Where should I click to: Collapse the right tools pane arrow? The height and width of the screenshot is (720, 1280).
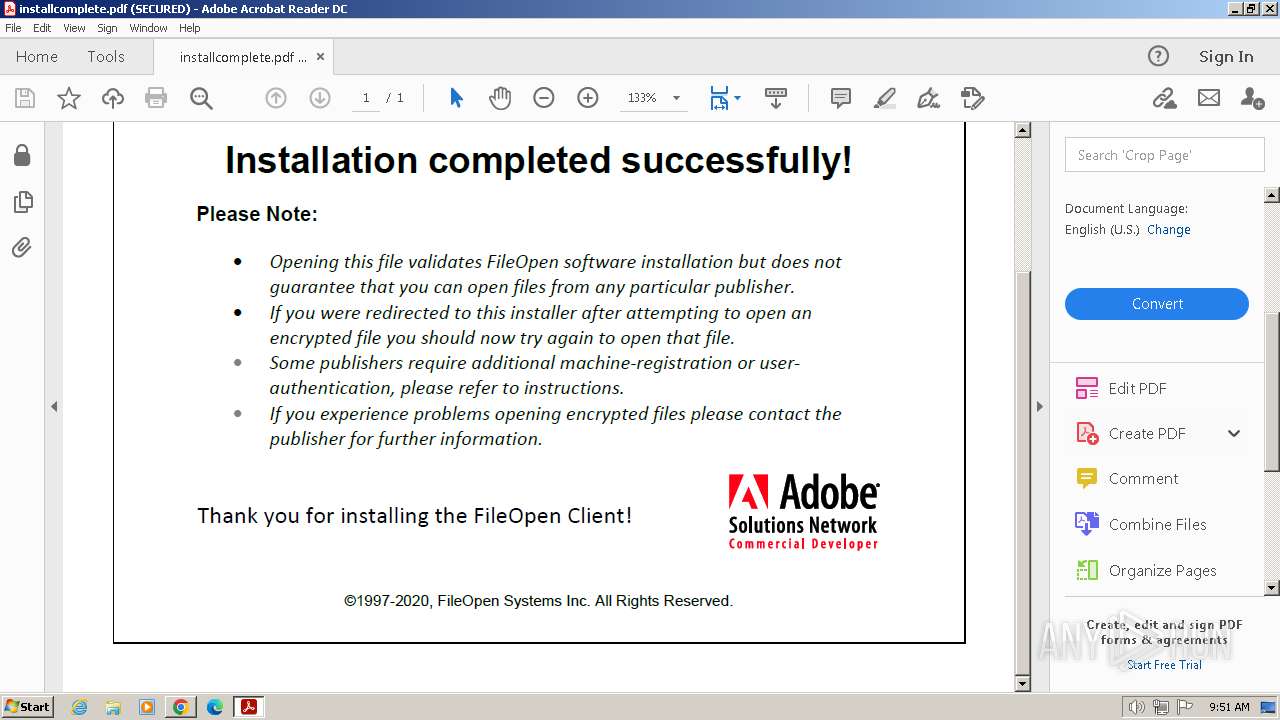point(1039,406)
